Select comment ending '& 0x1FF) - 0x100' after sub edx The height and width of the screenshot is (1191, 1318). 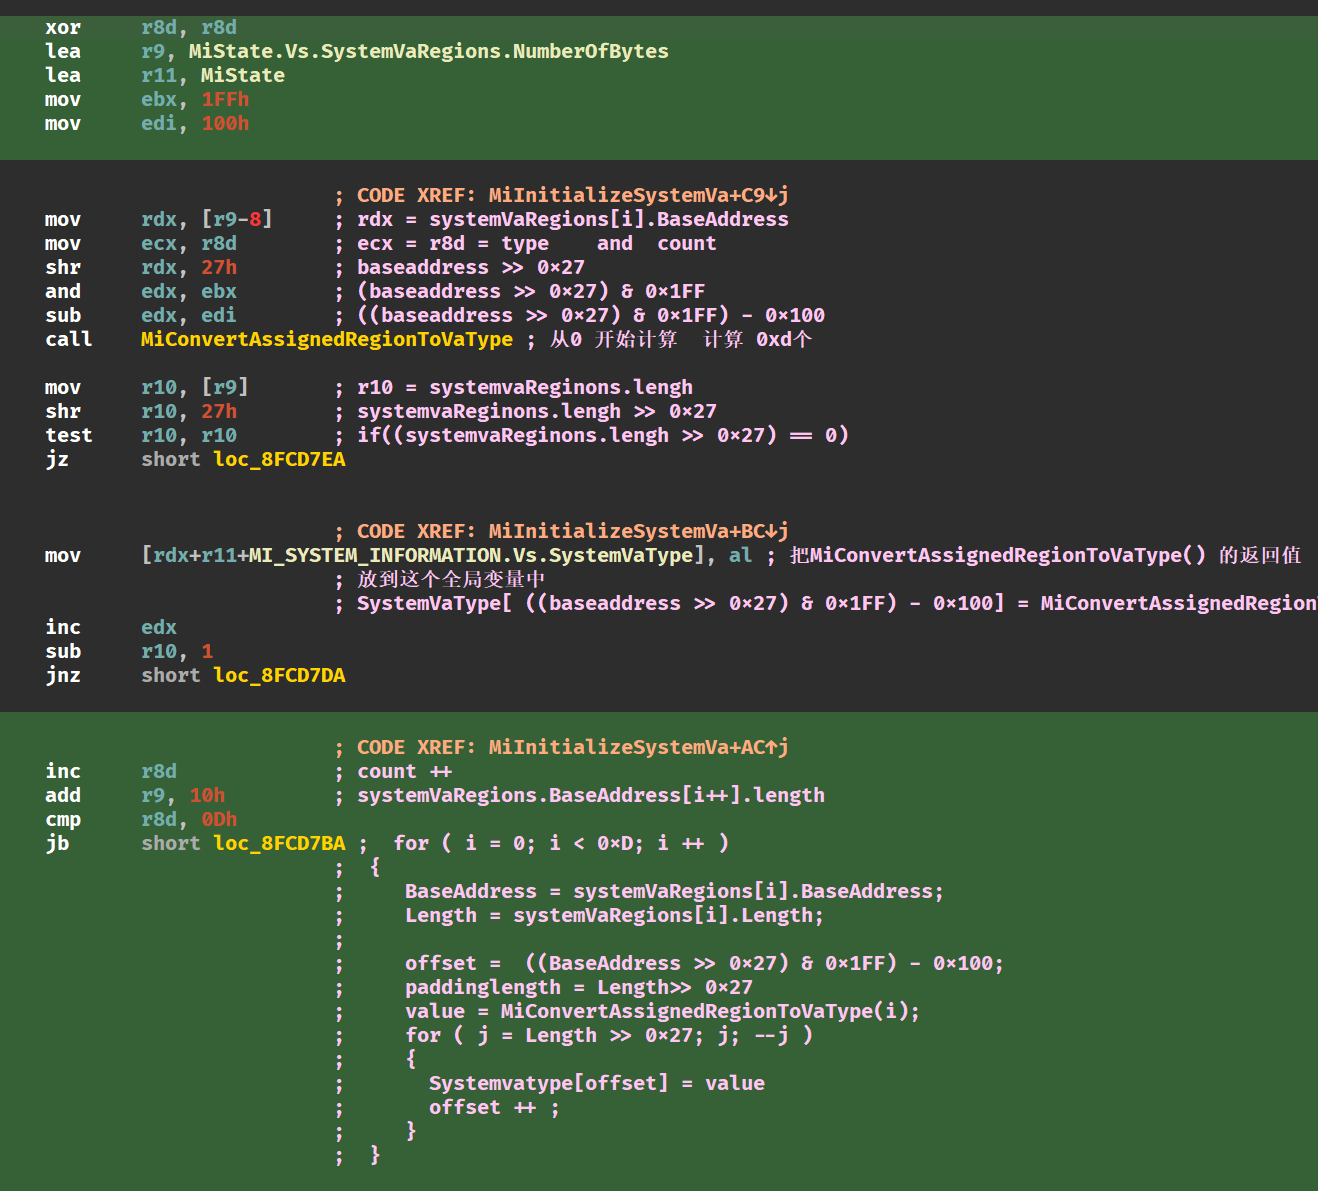tap(591, 315)
